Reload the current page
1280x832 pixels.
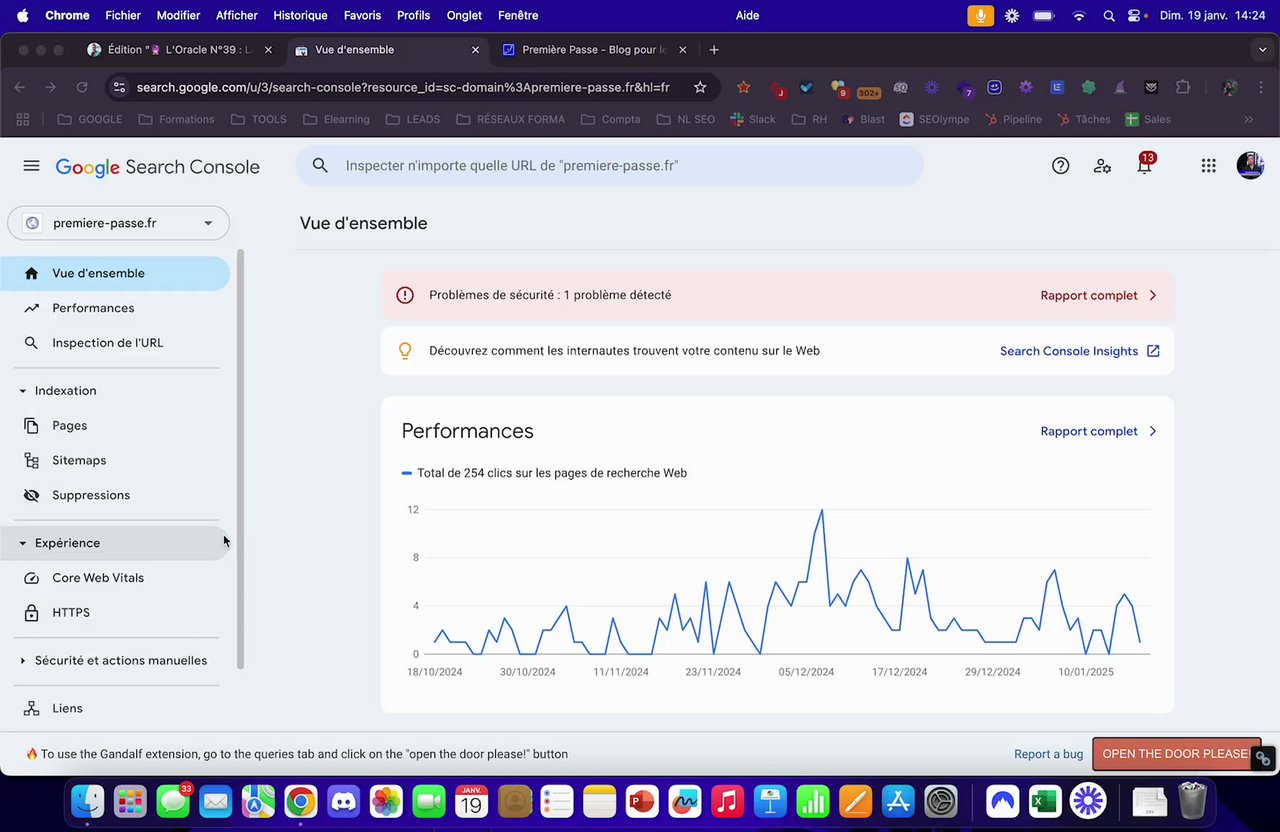[x=82, y=87]
